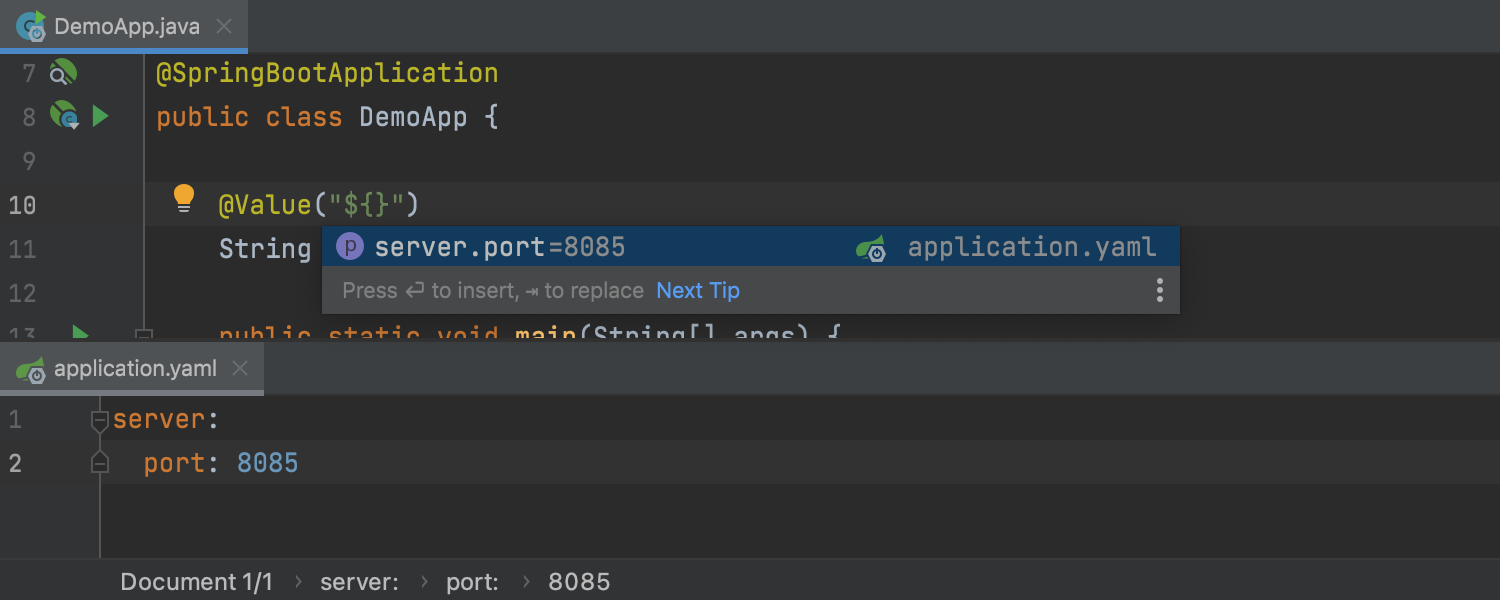Image resolution: width=1500 pixels, height=600 pixels.
Task: Click the yellow intention lightbulb on line 10
Action: (184, 198)
